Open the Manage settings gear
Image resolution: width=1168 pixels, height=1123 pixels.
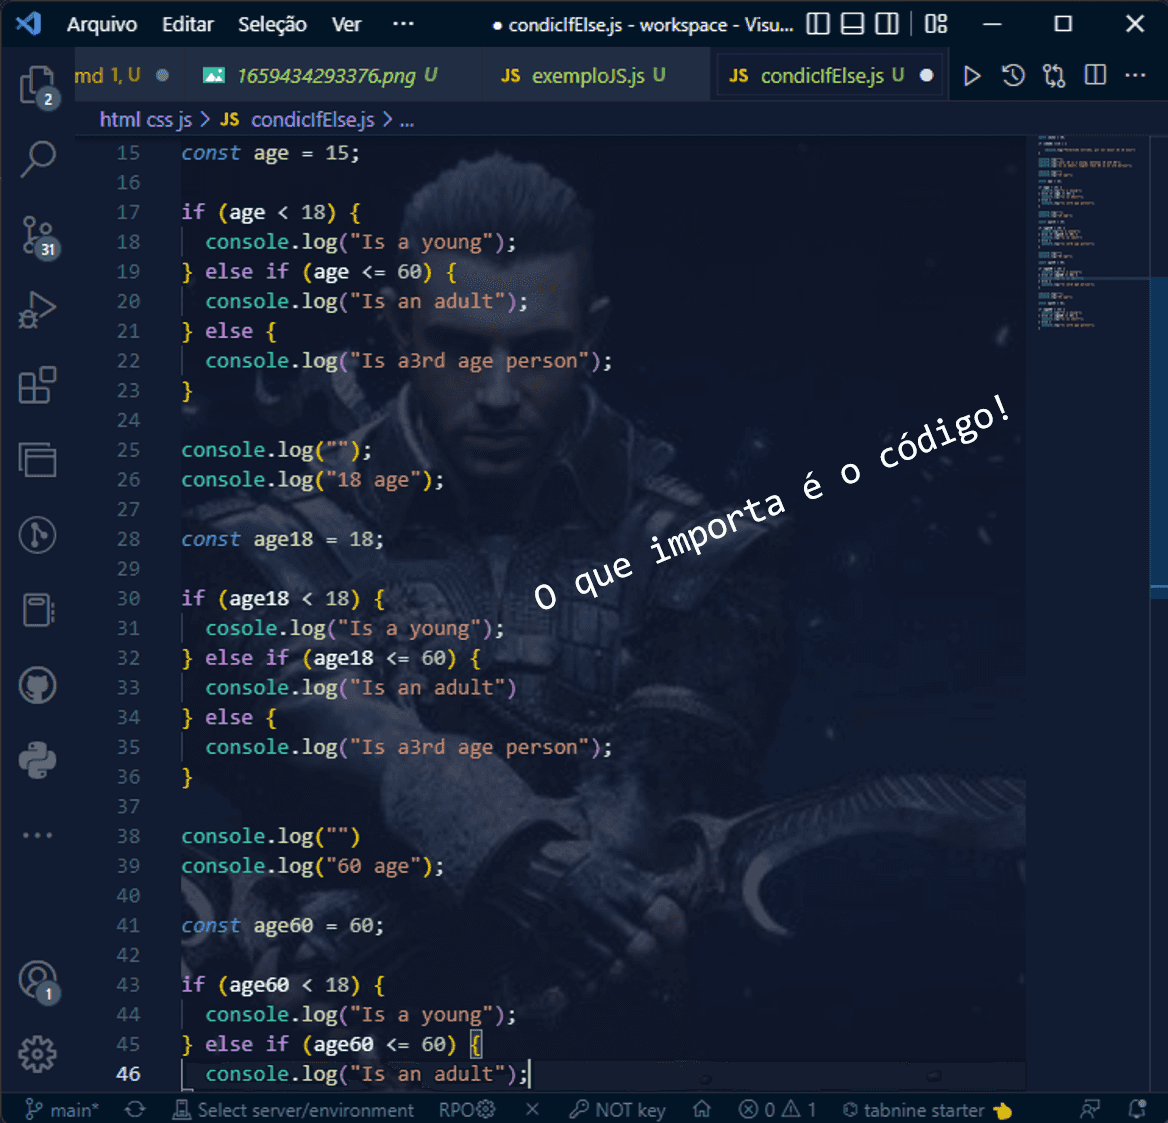tap(38, 1054)
